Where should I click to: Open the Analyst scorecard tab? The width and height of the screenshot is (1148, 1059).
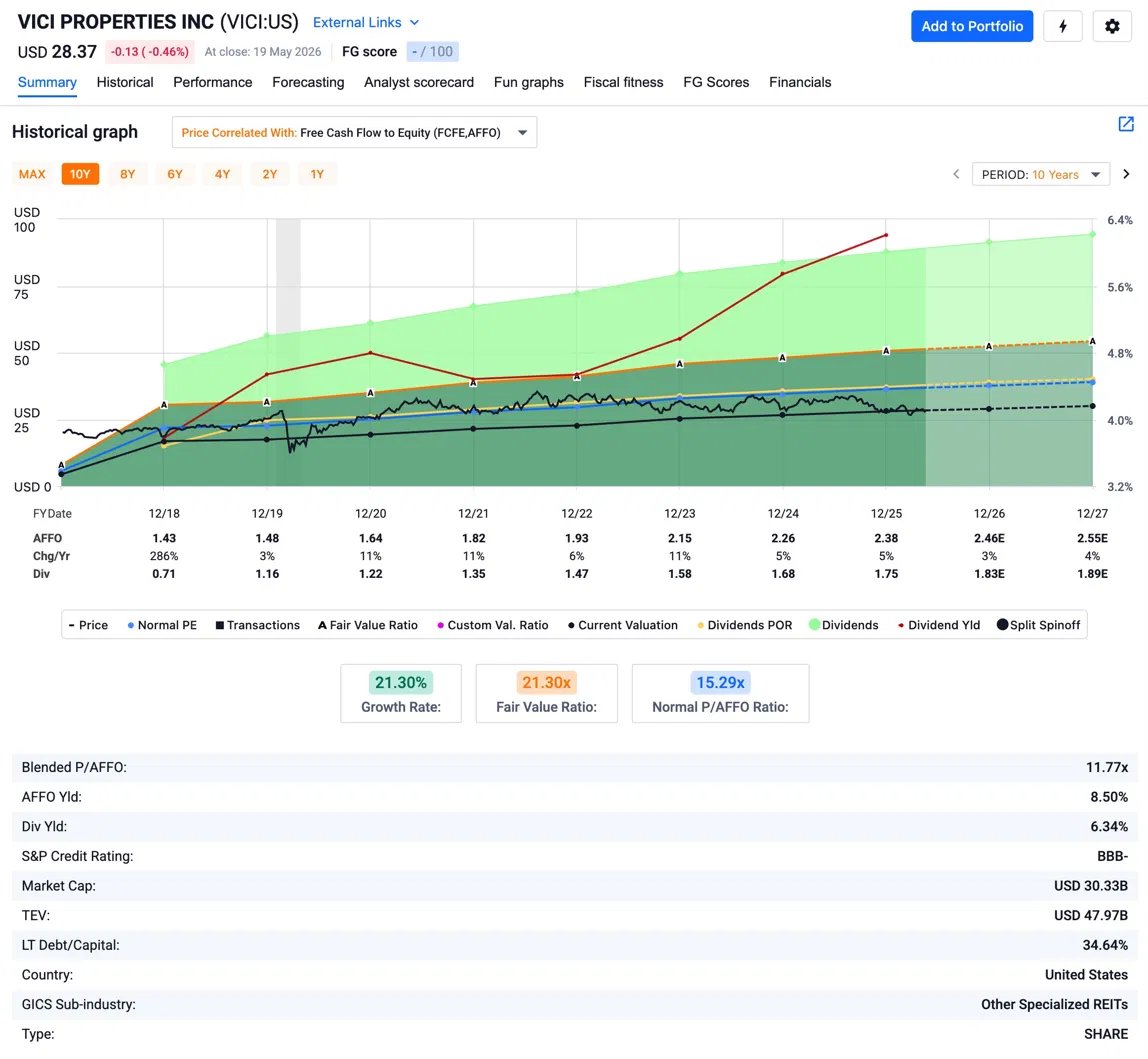(x=419, y=82)
